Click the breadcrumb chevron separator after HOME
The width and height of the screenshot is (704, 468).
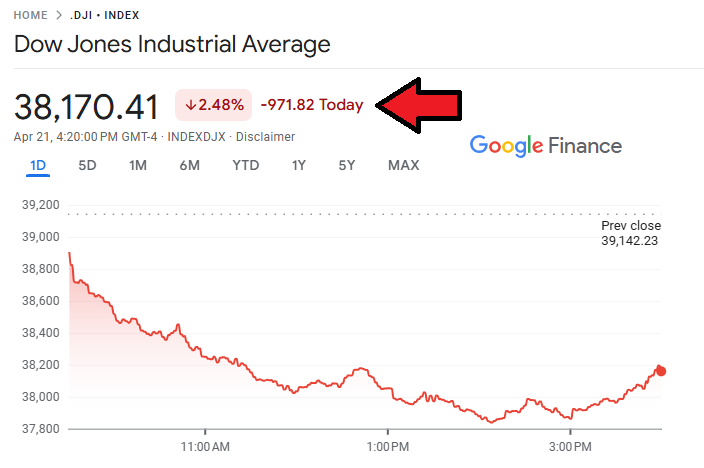pos(59,15)
